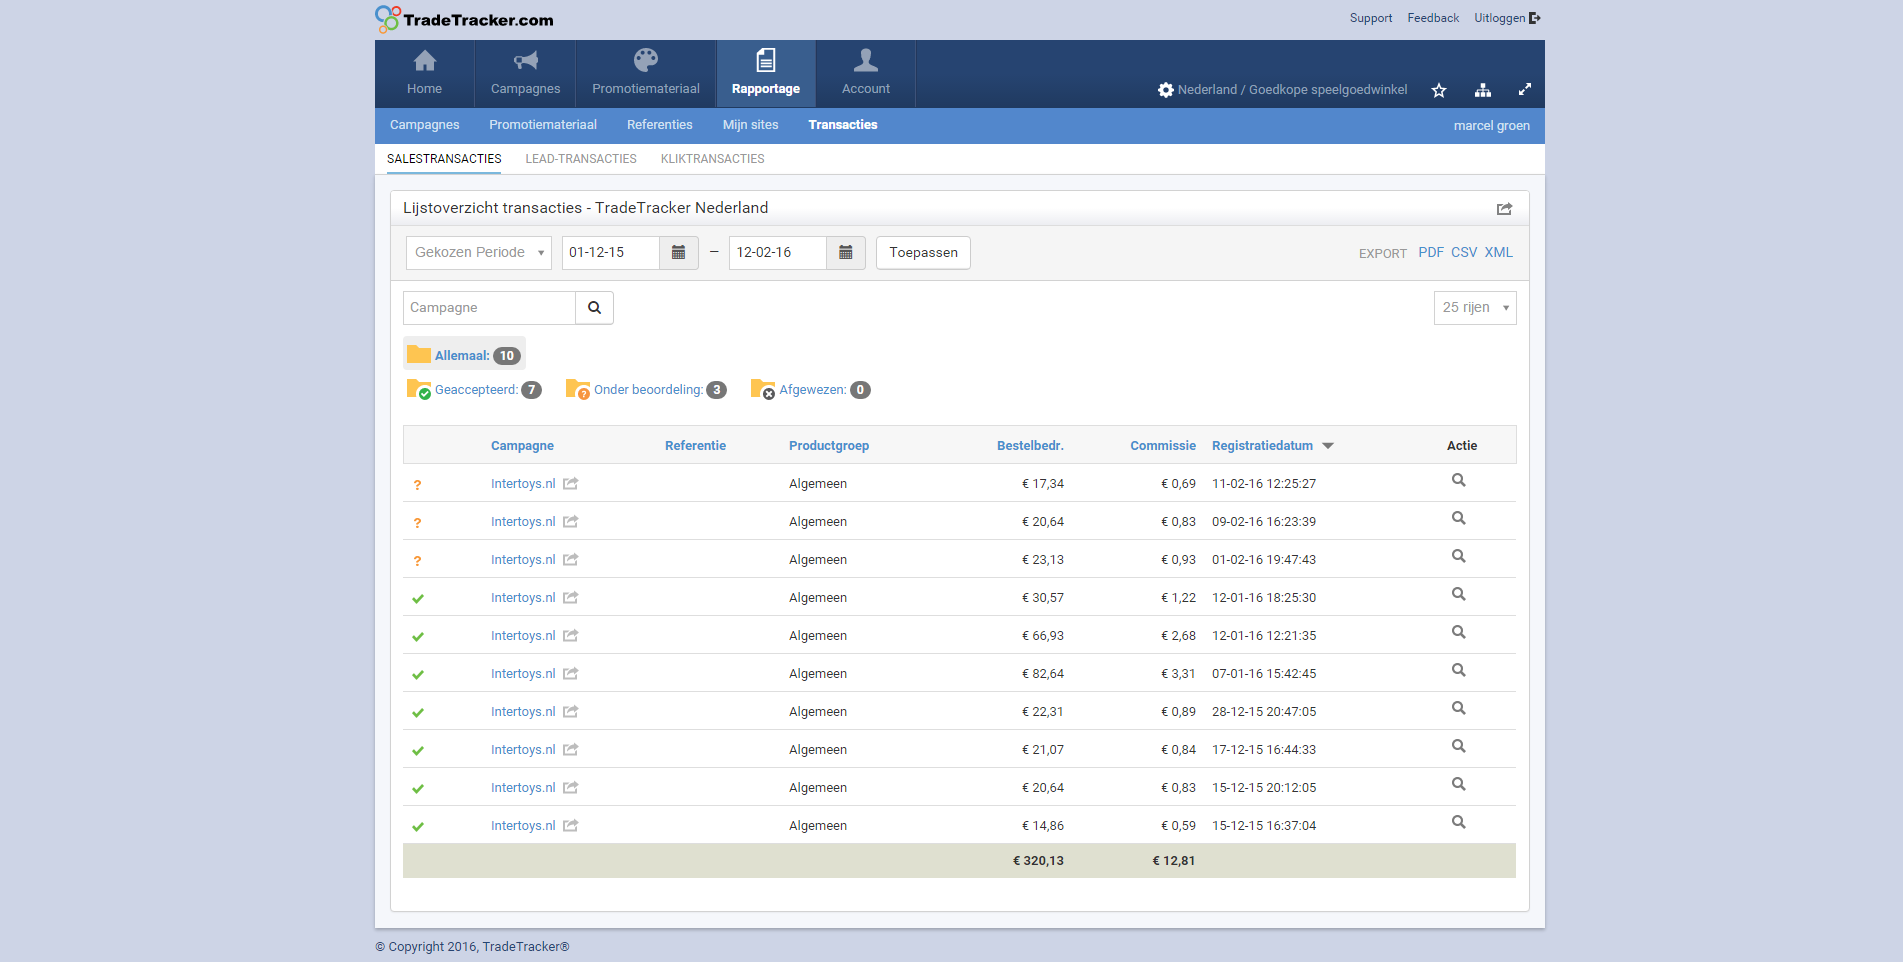Click the Campagne search magnifier button
Screen dimensions: 1903x962
coord(594,308)
